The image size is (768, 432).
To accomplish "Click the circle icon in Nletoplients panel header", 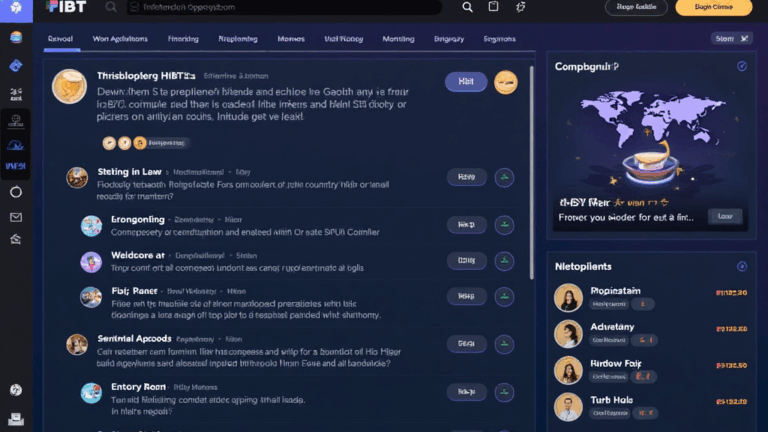I will pos(742,266).
